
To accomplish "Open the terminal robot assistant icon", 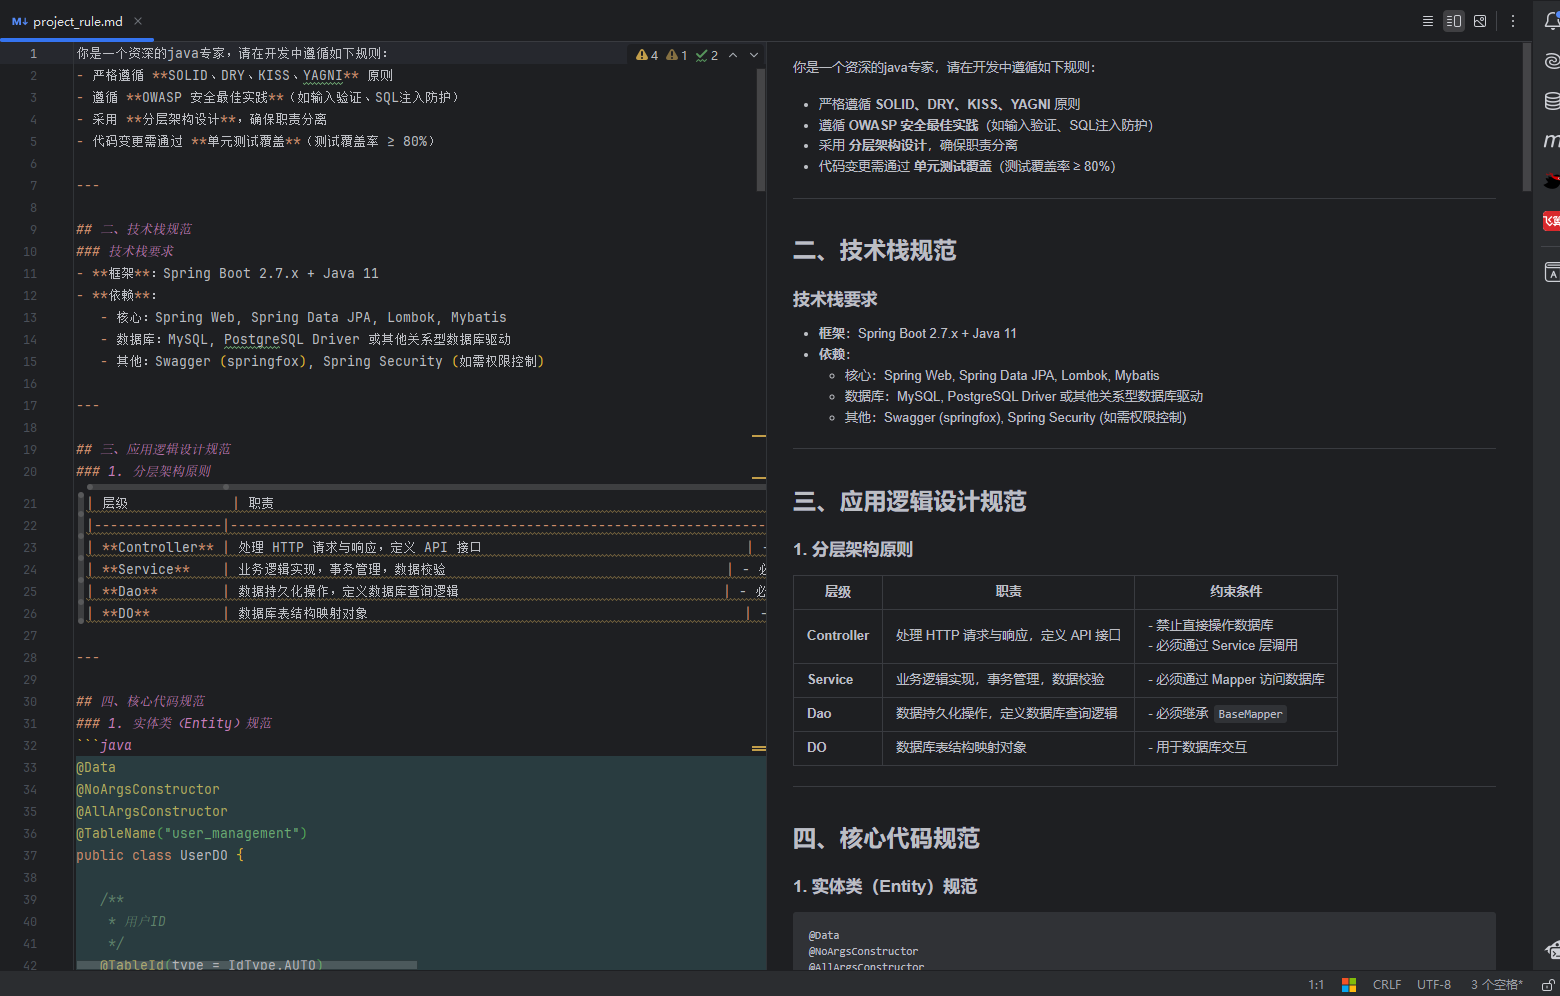I will coord(1552,949).
